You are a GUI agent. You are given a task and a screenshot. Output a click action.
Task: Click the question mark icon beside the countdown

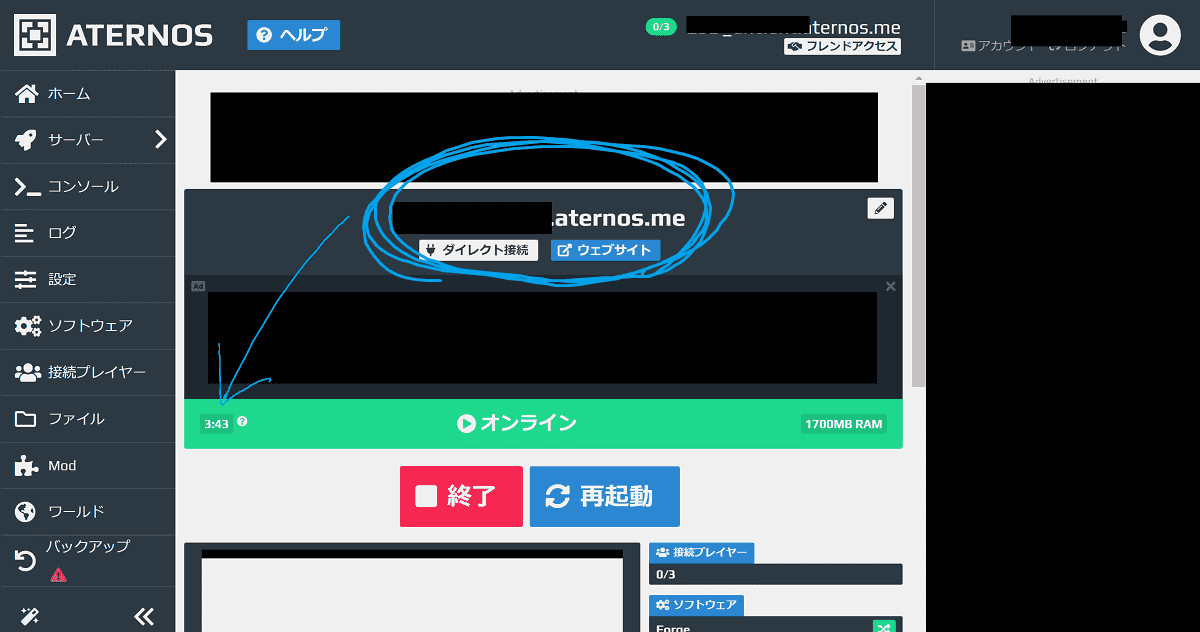point(242,422)
